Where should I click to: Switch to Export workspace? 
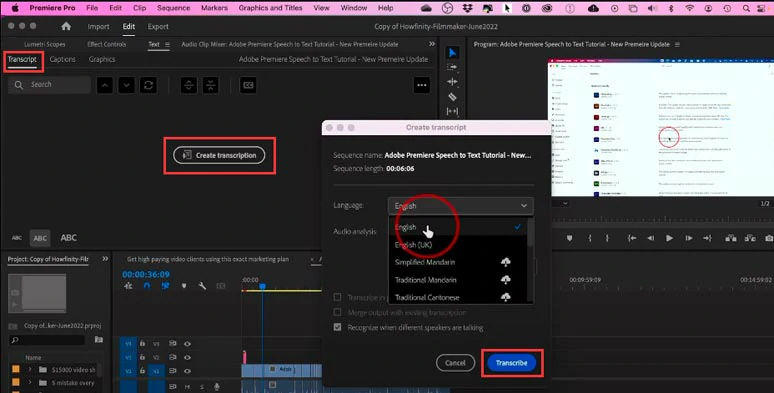[x=158, y=27]
